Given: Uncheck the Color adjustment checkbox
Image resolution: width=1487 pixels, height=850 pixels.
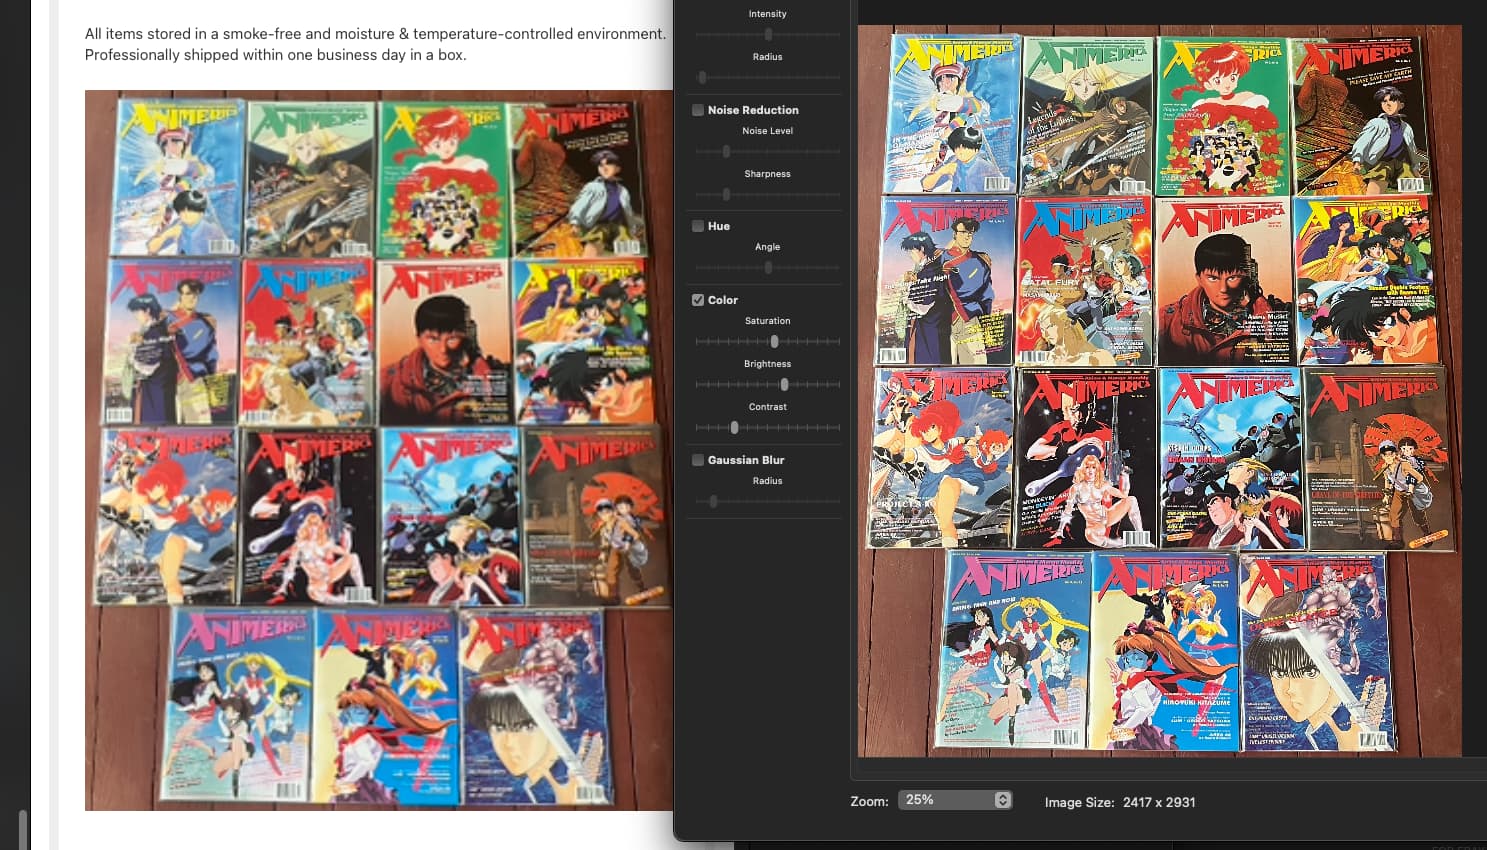Looking at the screenshot, I should pos(698,300).
